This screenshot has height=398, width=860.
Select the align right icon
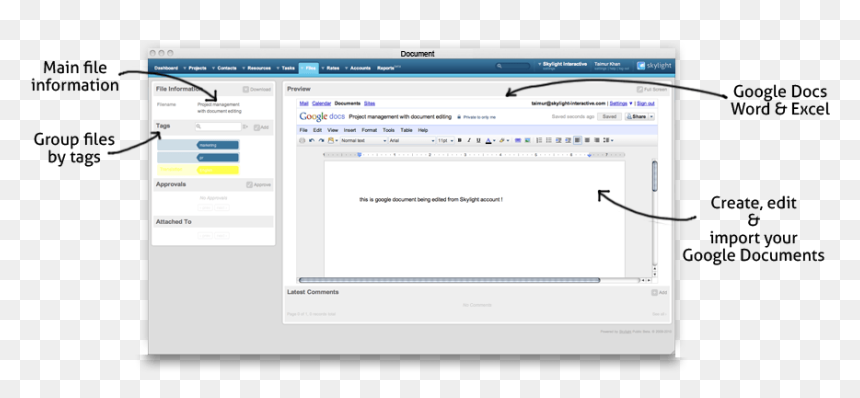[596, 140]
